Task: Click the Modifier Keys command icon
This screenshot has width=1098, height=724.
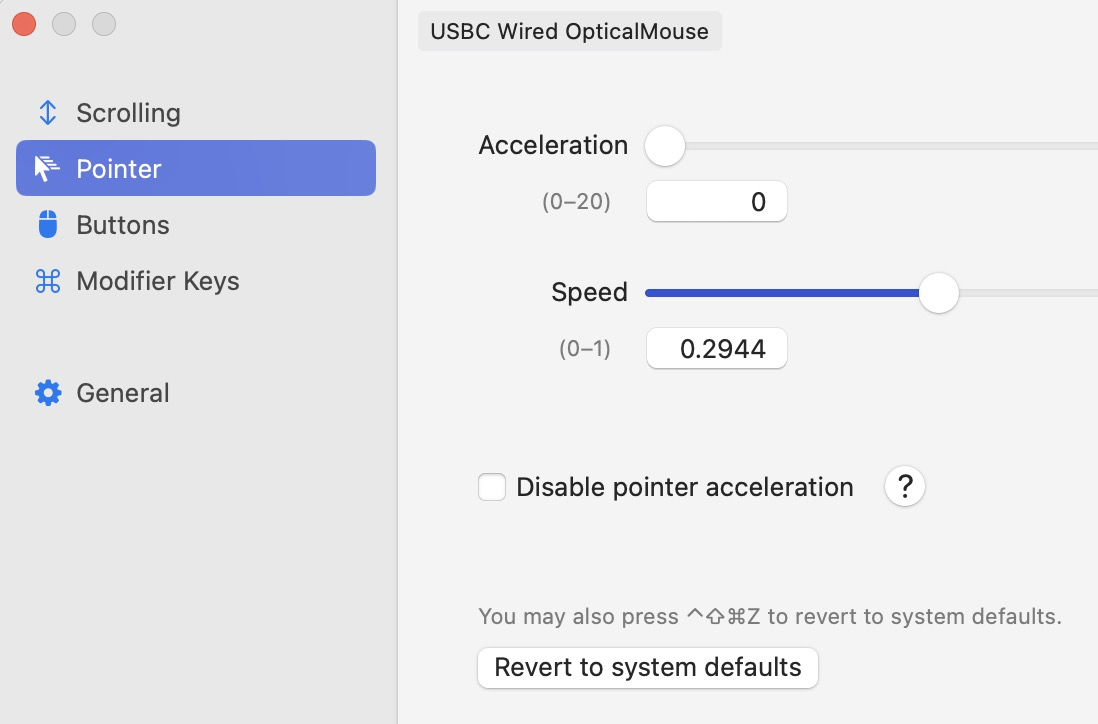Action: pyautogui.click(x=47, y=281)
